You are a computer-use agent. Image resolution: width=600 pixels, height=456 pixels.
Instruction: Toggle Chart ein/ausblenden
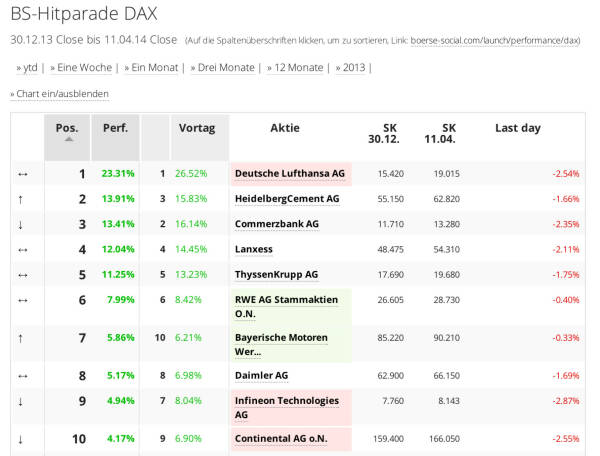coord(60,93)
